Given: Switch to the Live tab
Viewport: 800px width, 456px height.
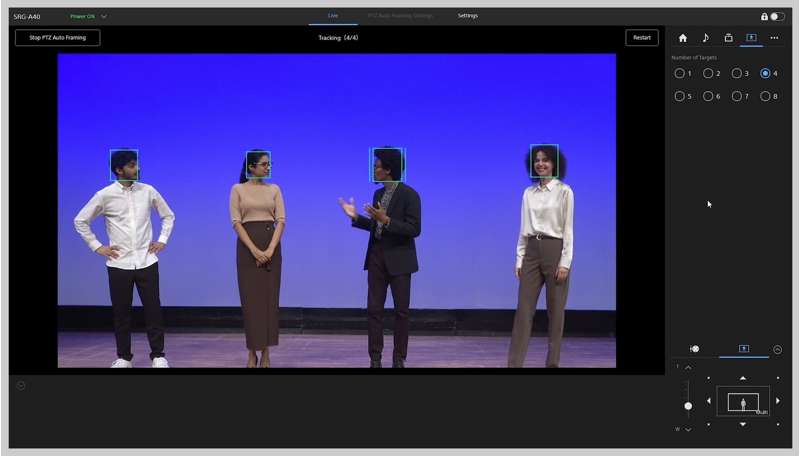Looking at the screenshot, I should pyautogui.click(x=333, y=16).
